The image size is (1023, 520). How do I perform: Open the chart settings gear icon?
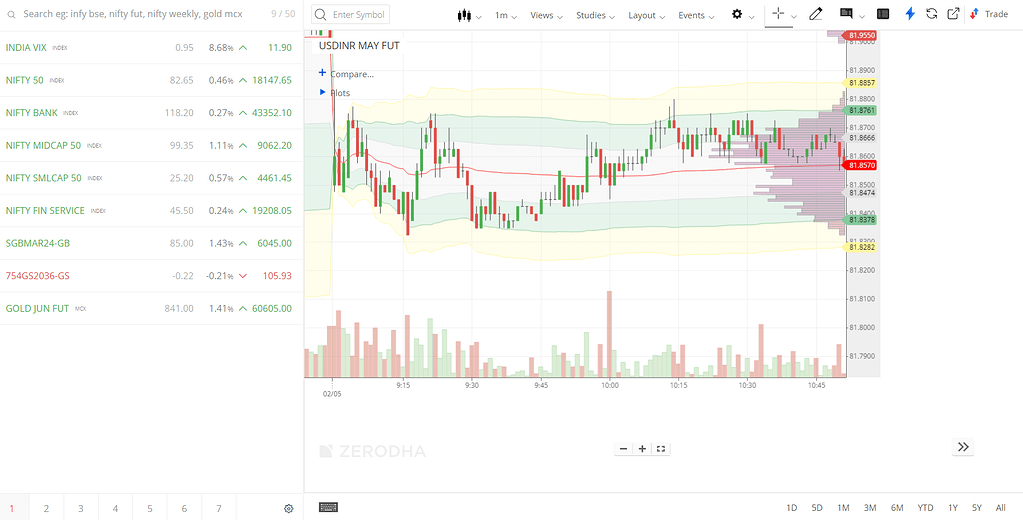pos(737,14)
